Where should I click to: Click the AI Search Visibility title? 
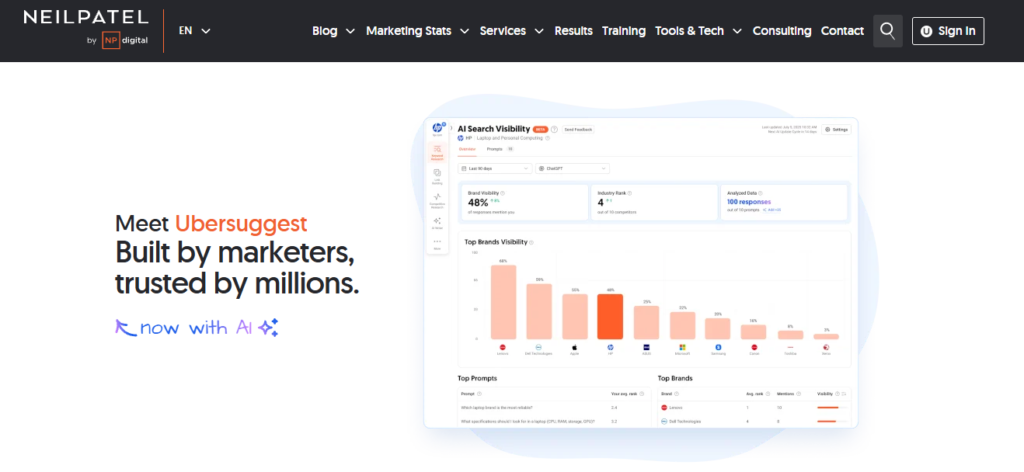pyautogui.click(x=494, y=129)
